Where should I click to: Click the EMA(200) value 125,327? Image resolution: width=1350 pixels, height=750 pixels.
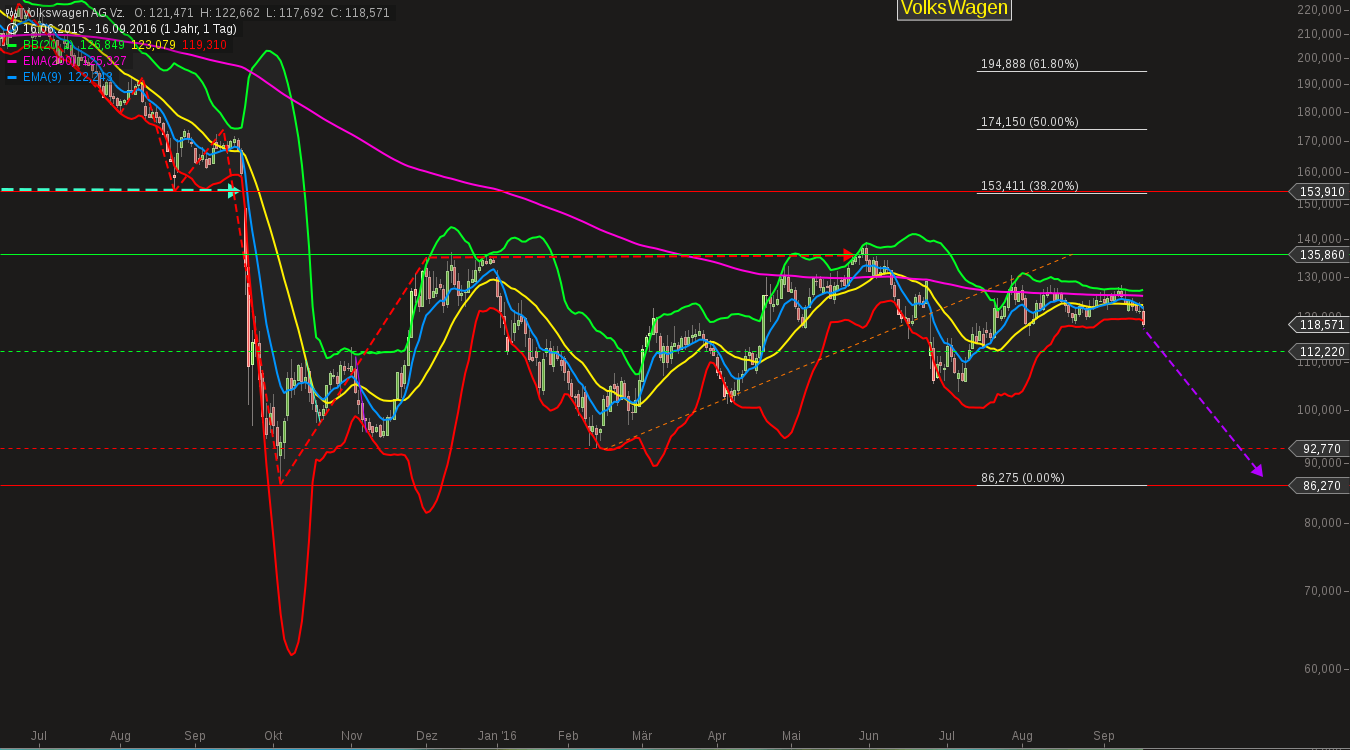coord(104,61)
